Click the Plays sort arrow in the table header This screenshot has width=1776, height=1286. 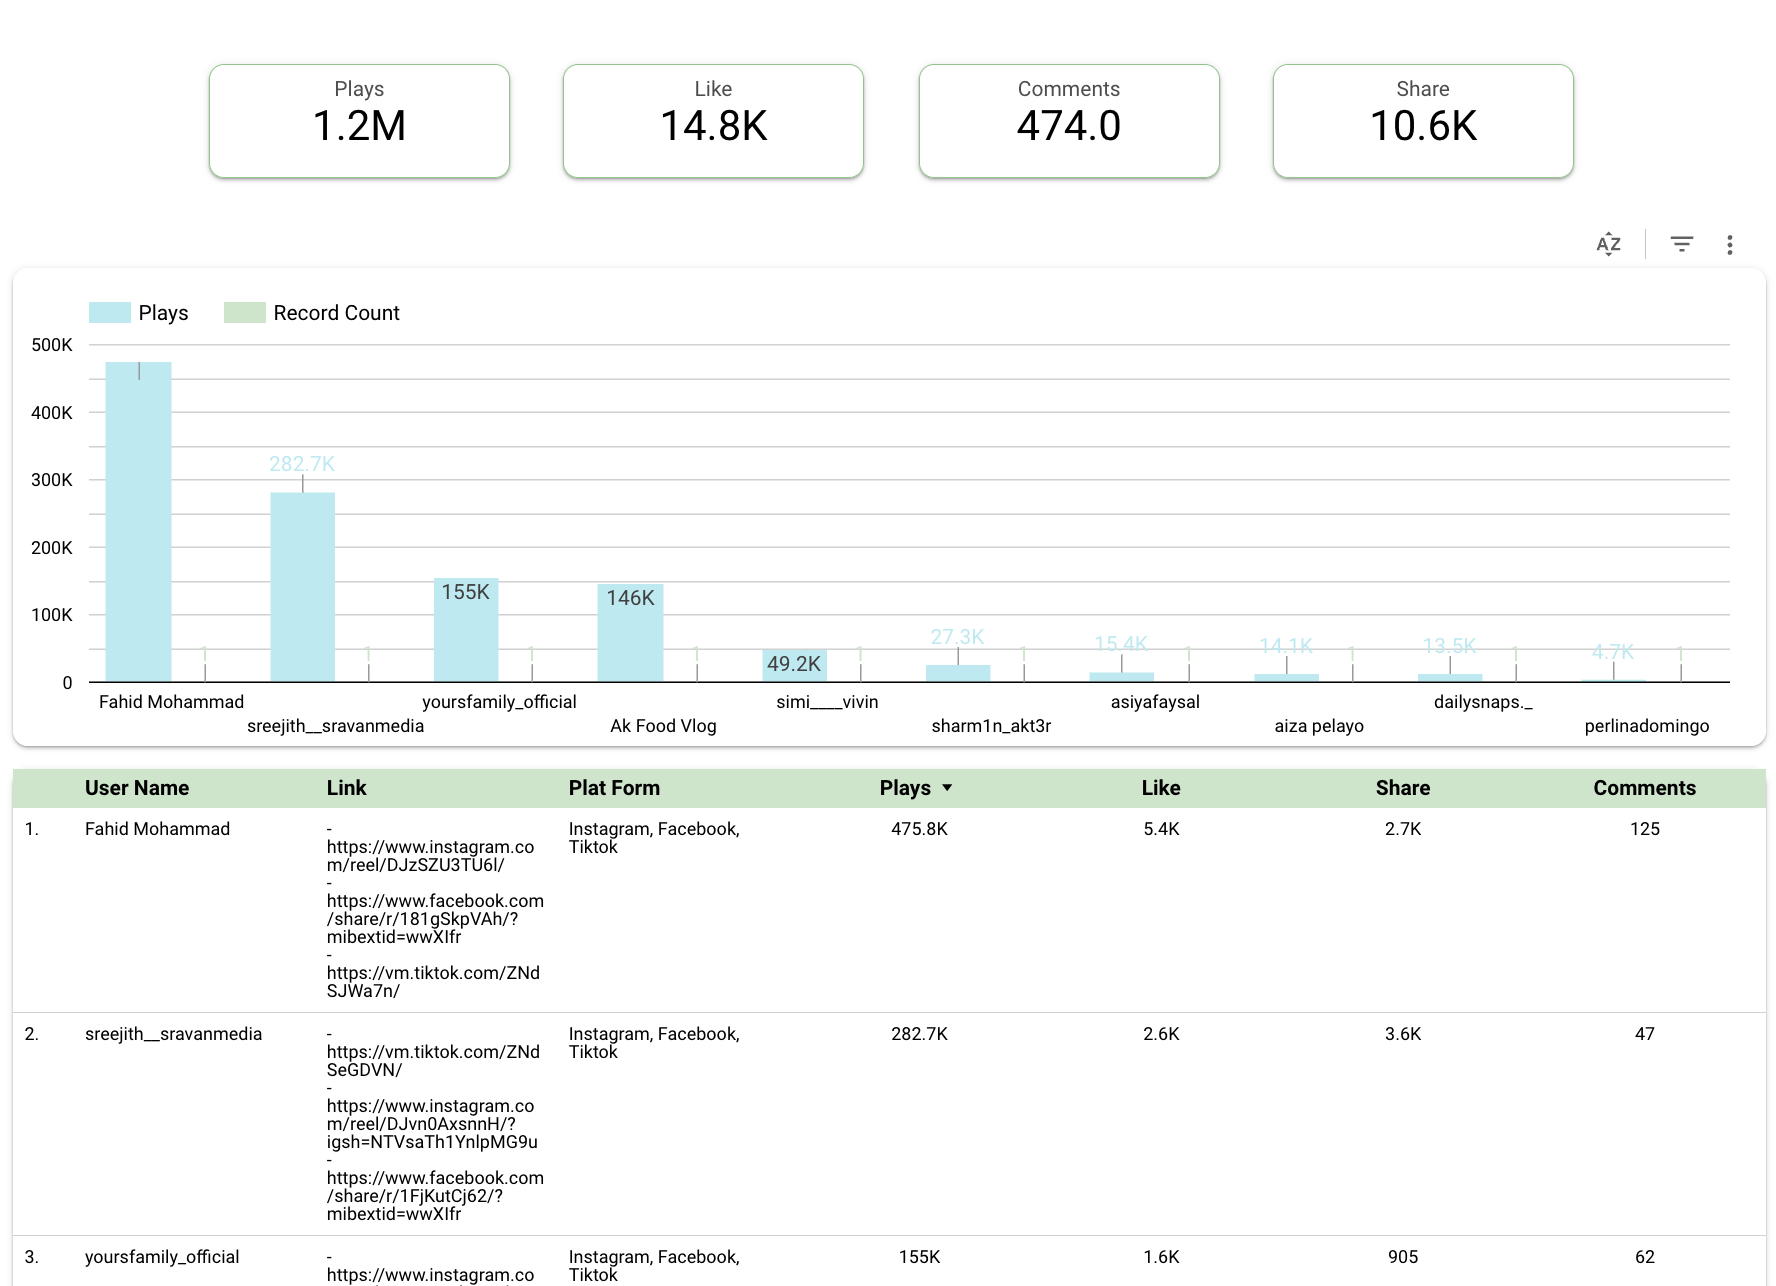pyautogui.click(x=947, y=788)
